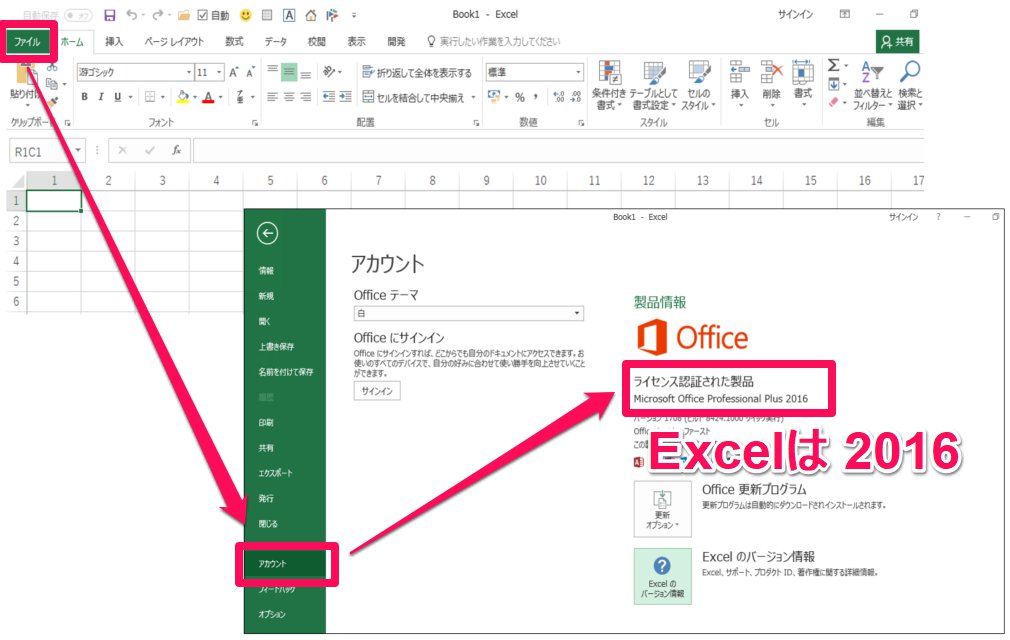Click the green 共有 share button

pyautogui.click(x=897, y=42)
